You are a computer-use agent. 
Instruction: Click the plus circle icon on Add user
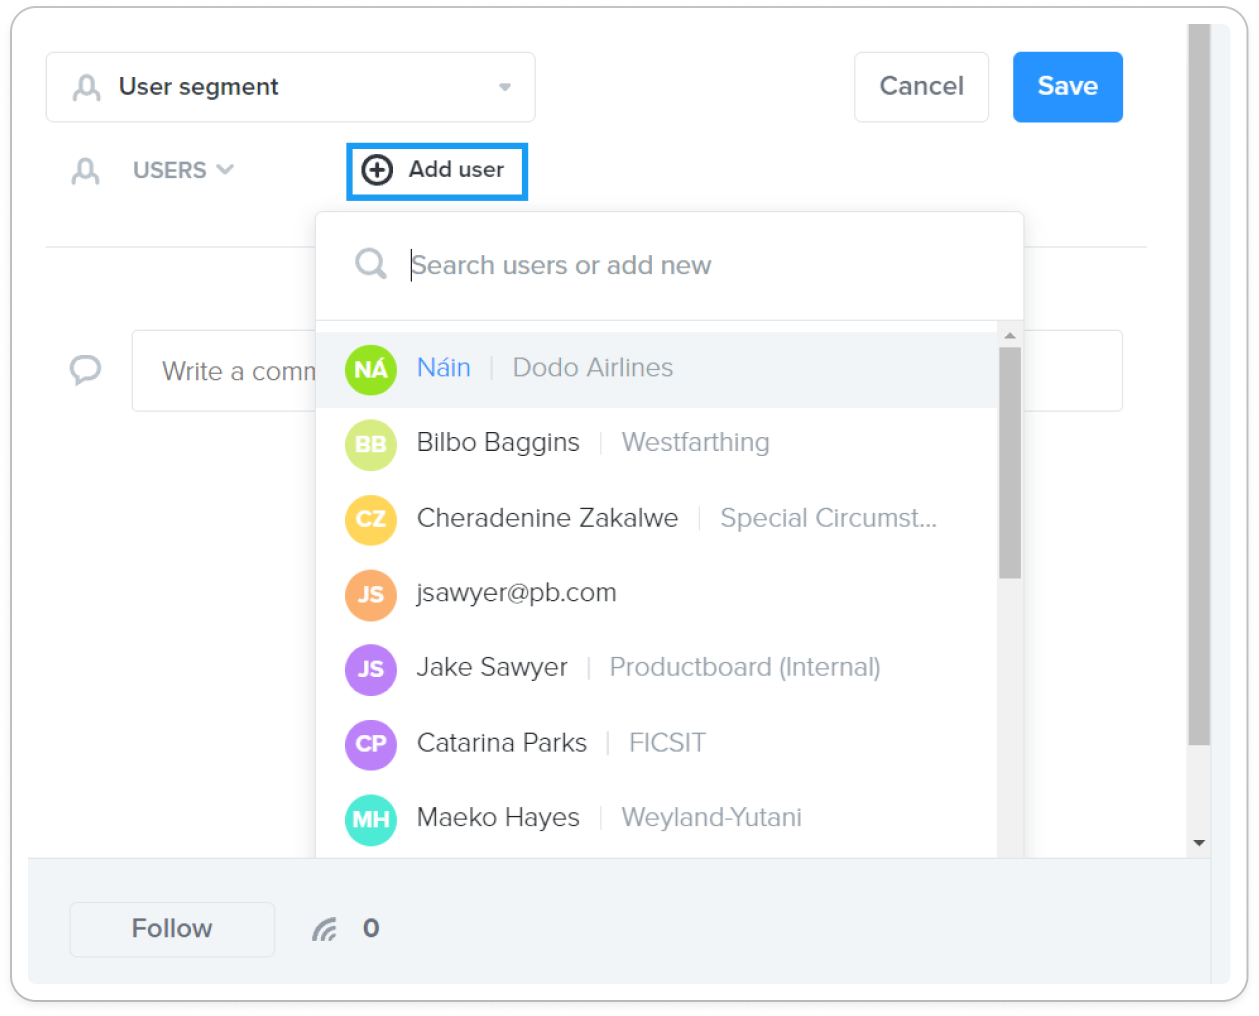377,170
